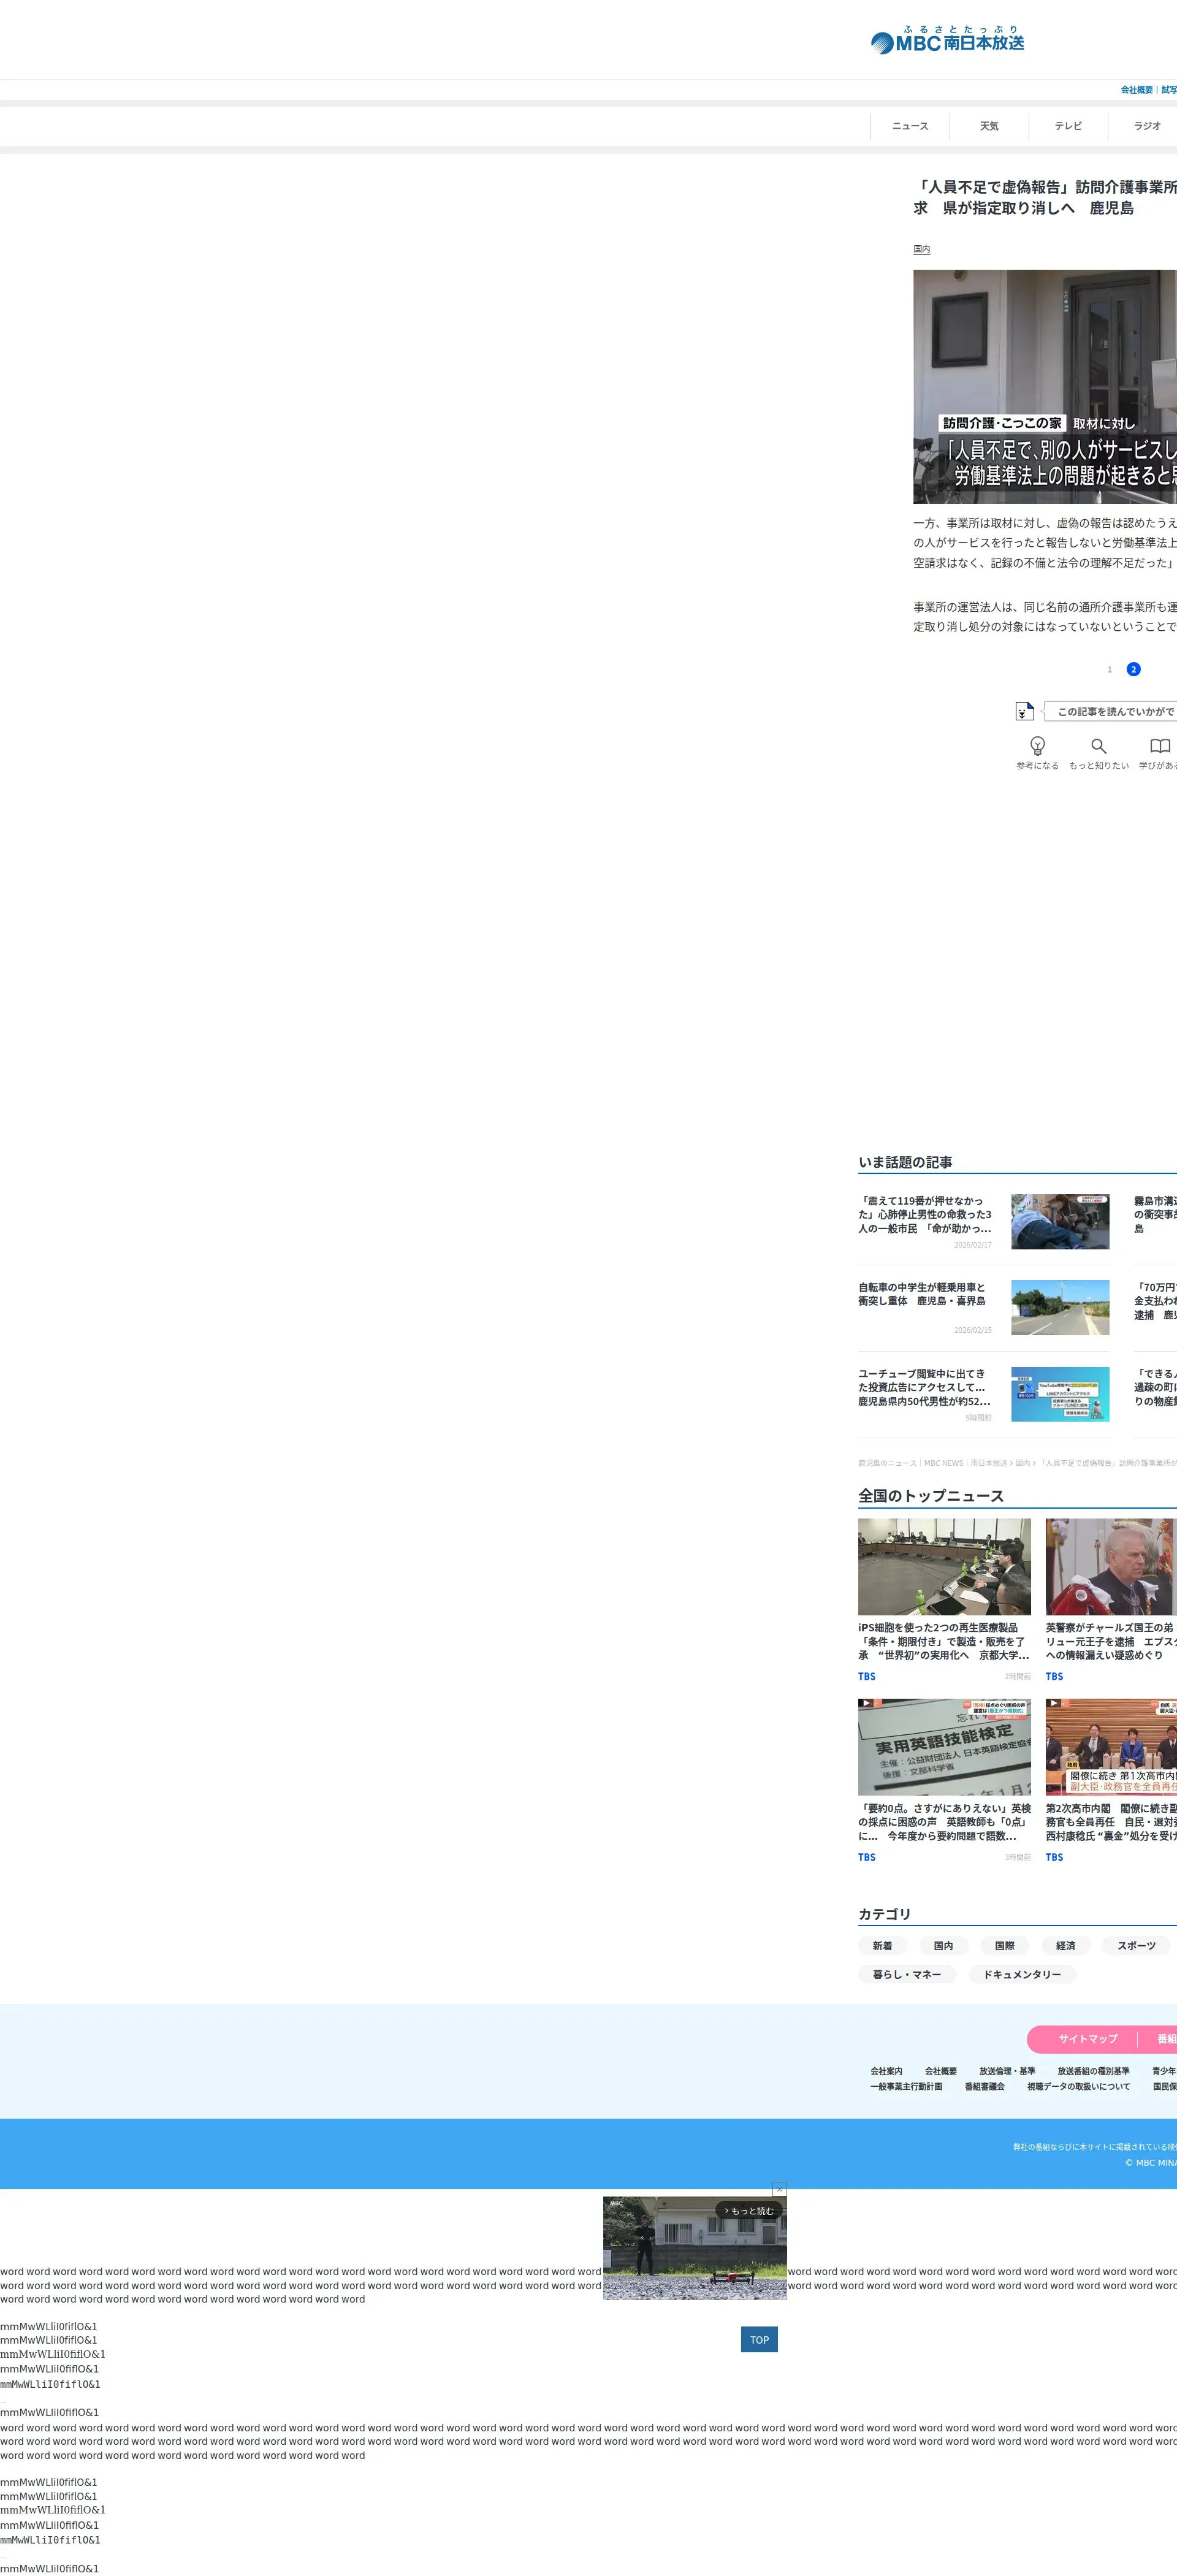The width and height of the screenshot is (1177, 2576).
Task: Open the サイトマップ footer button
Action: (x=1087, y=2038)
